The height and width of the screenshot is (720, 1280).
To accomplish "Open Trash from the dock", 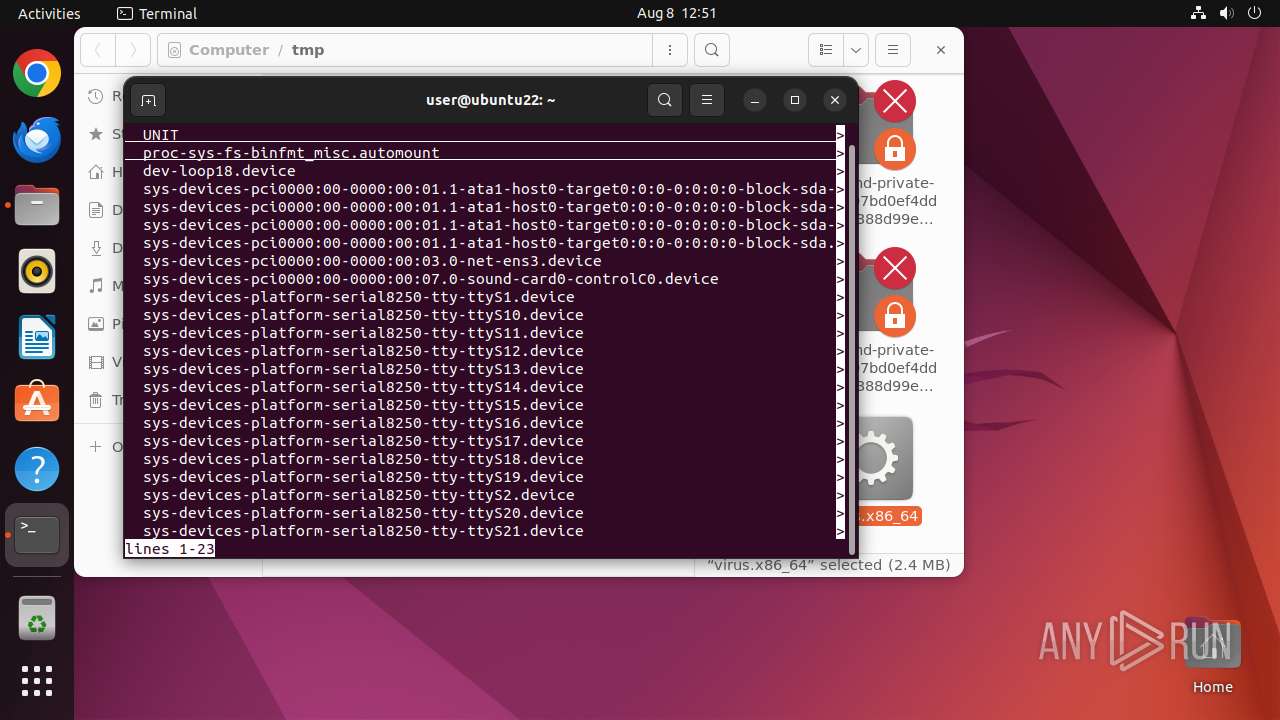I will (37, 617).
